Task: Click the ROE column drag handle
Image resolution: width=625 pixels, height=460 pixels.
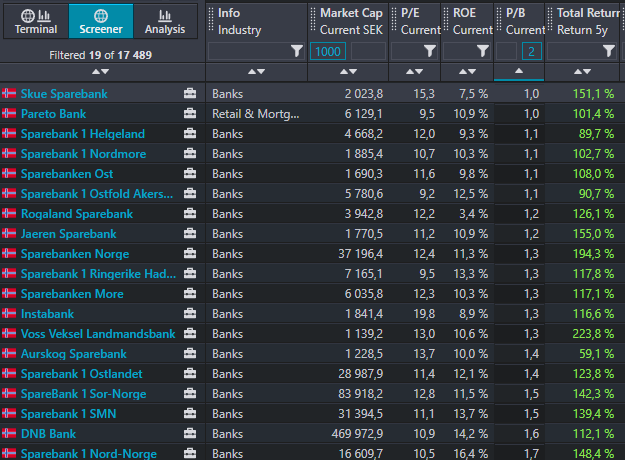Action: click(x=446, y=21)
